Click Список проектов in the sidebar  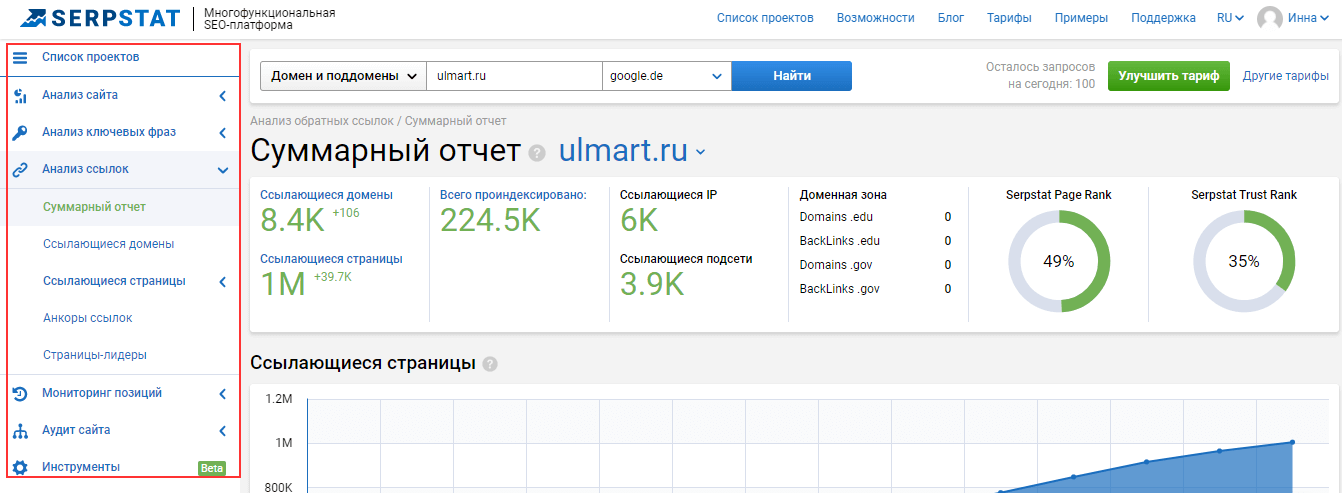[x=90, y=58]
